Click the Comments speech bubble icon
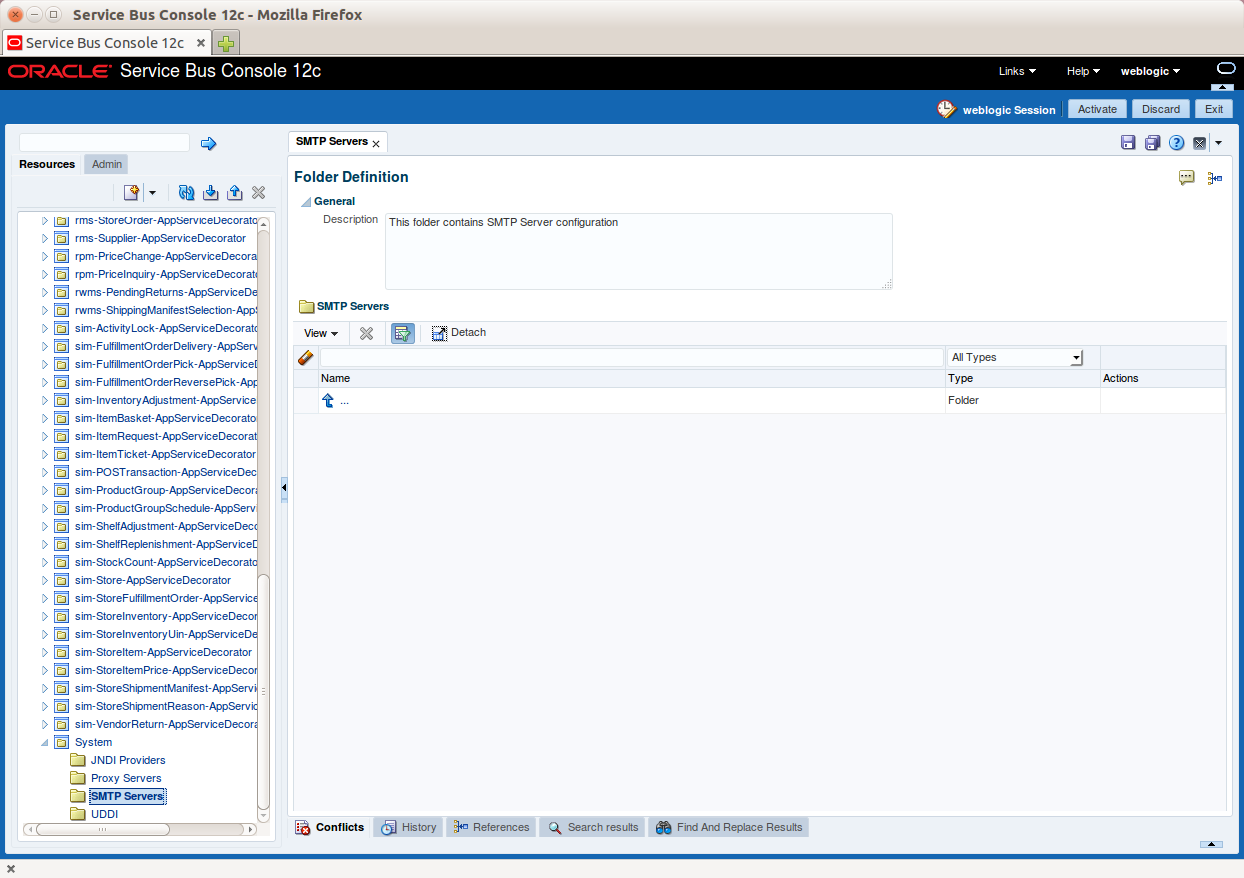Screen dimensions: 1244x878 (x=1187, y=178)
